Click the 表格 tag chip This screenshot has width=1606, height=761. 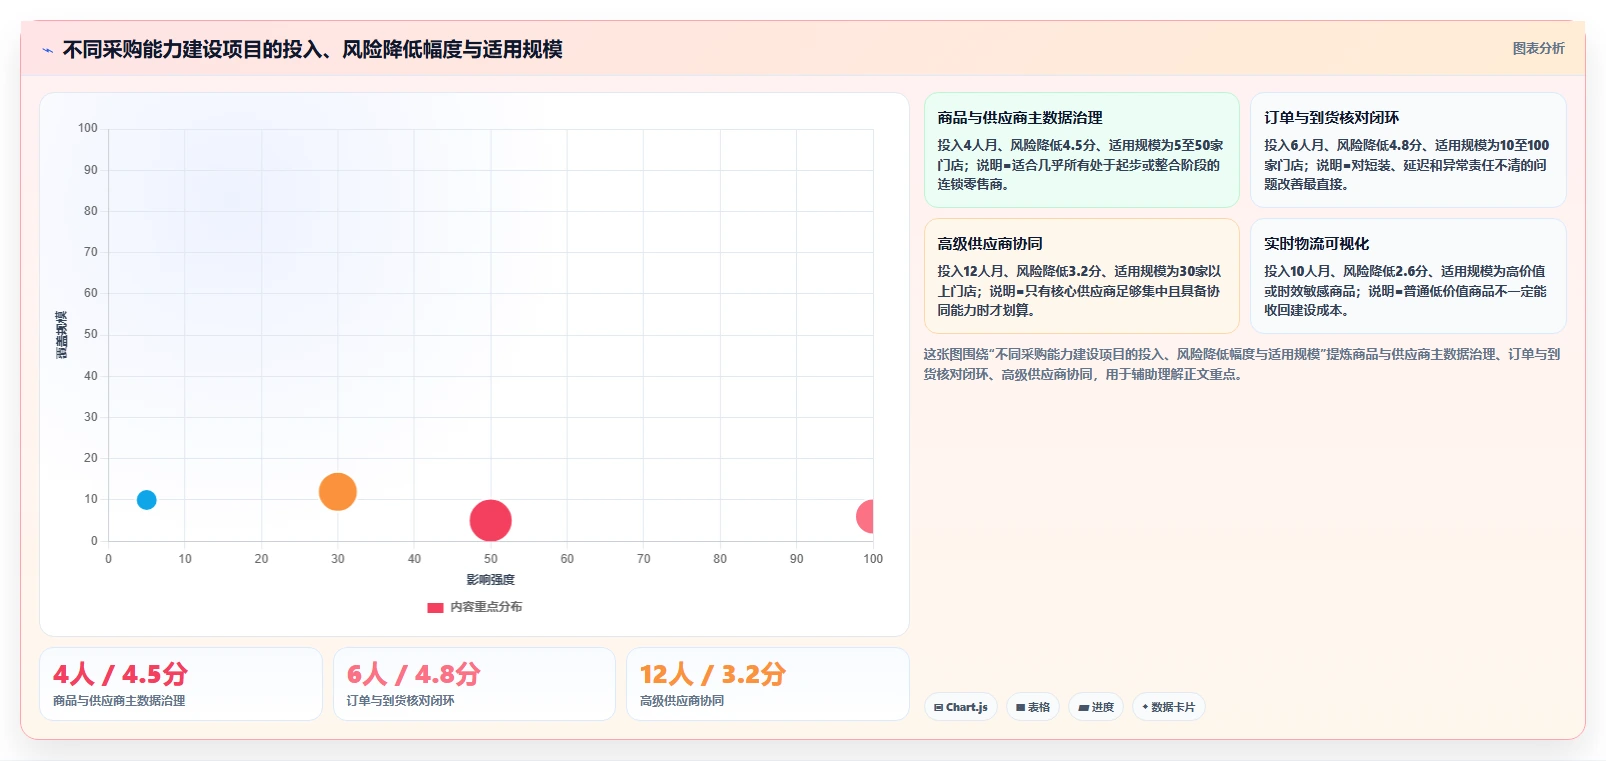tap(1033, 707)
